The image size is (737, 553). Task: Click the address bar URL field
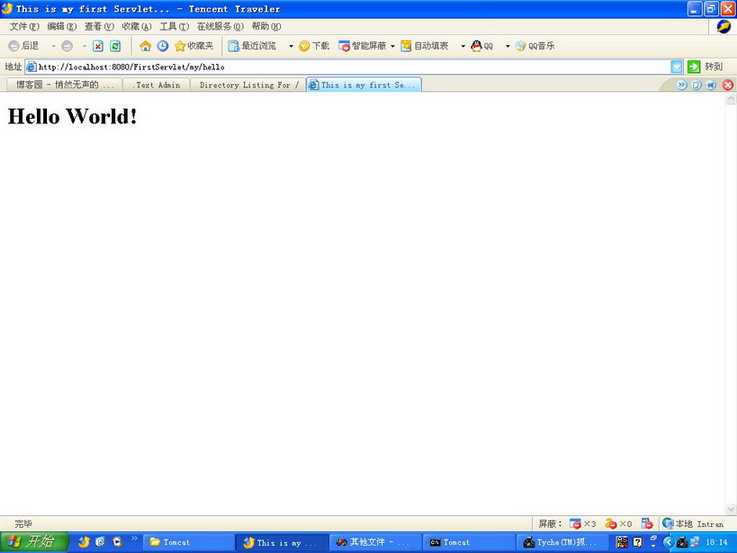coord(348,67)
